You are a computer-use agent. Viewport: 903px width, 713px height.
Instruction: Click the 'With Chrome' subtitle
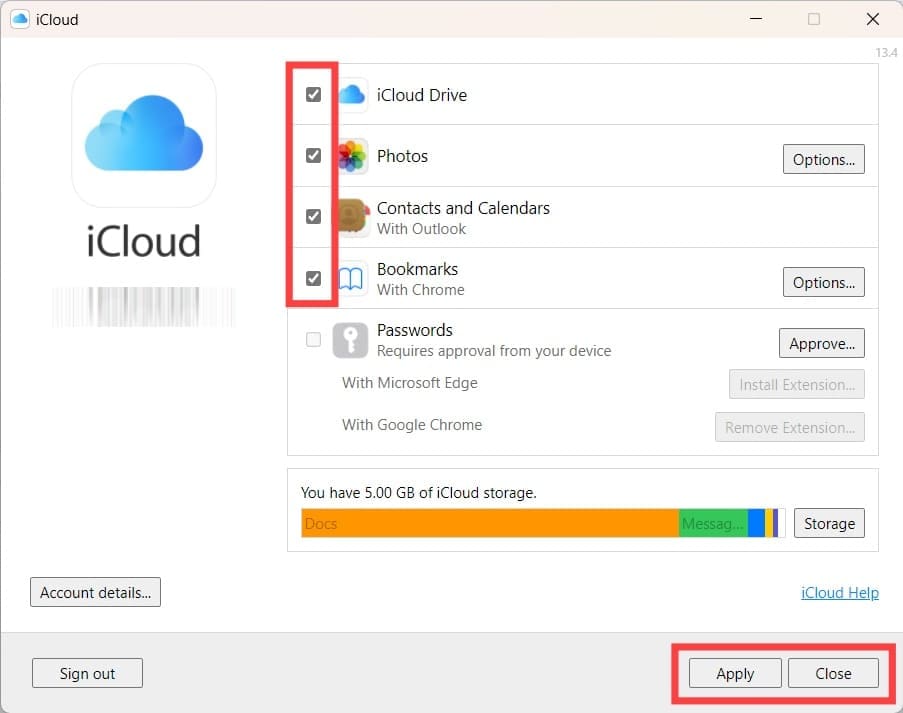point(420,290)
